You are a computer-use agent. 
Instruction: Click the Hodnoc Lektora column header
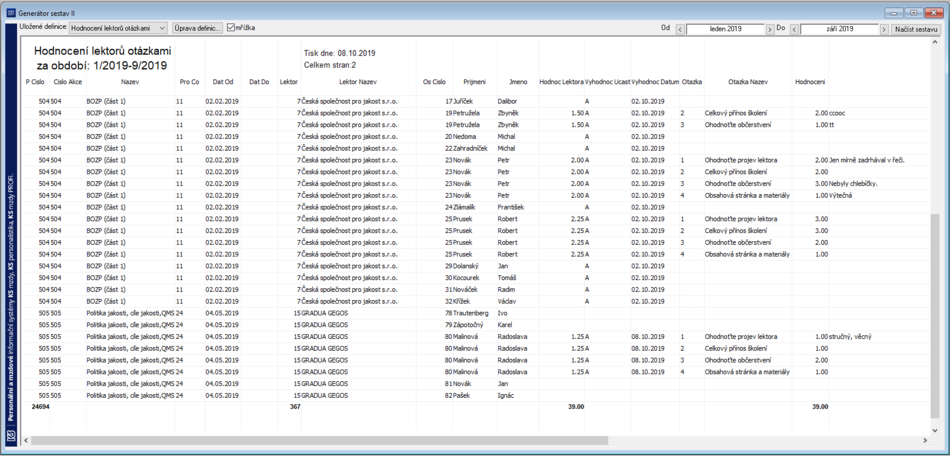point(561,82)
